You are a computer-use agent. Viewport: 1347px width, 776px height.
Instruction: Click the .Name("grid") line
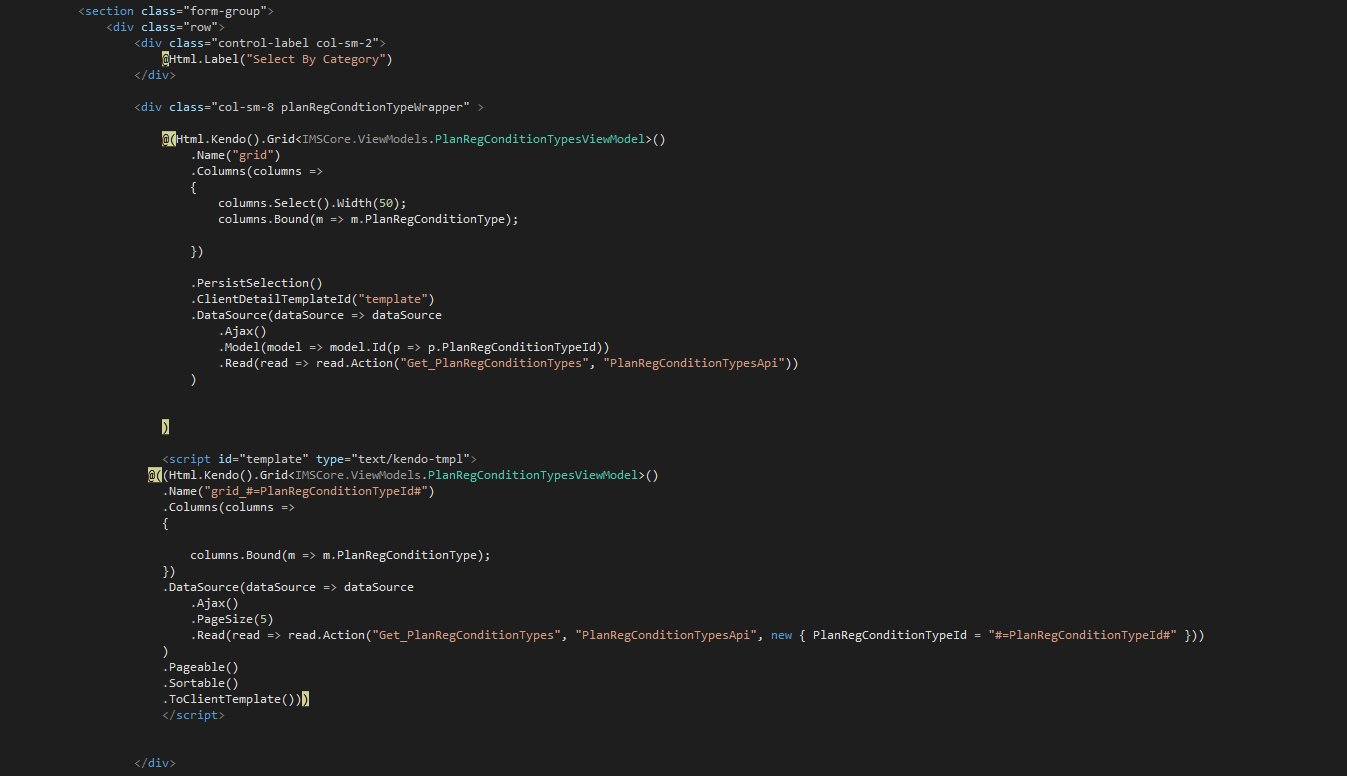point(236,155)
